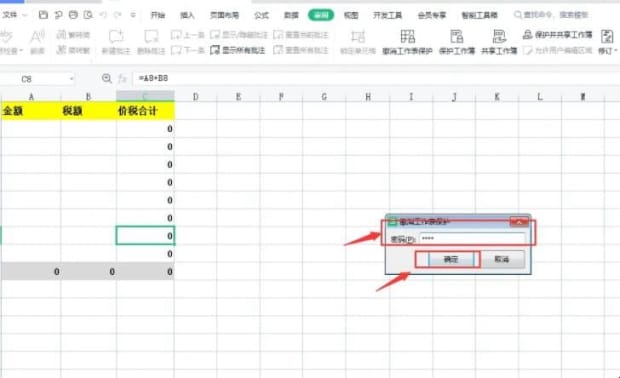Click the Print Preview icon
Viewport: 620px width, 378px height.
point(88,15)
